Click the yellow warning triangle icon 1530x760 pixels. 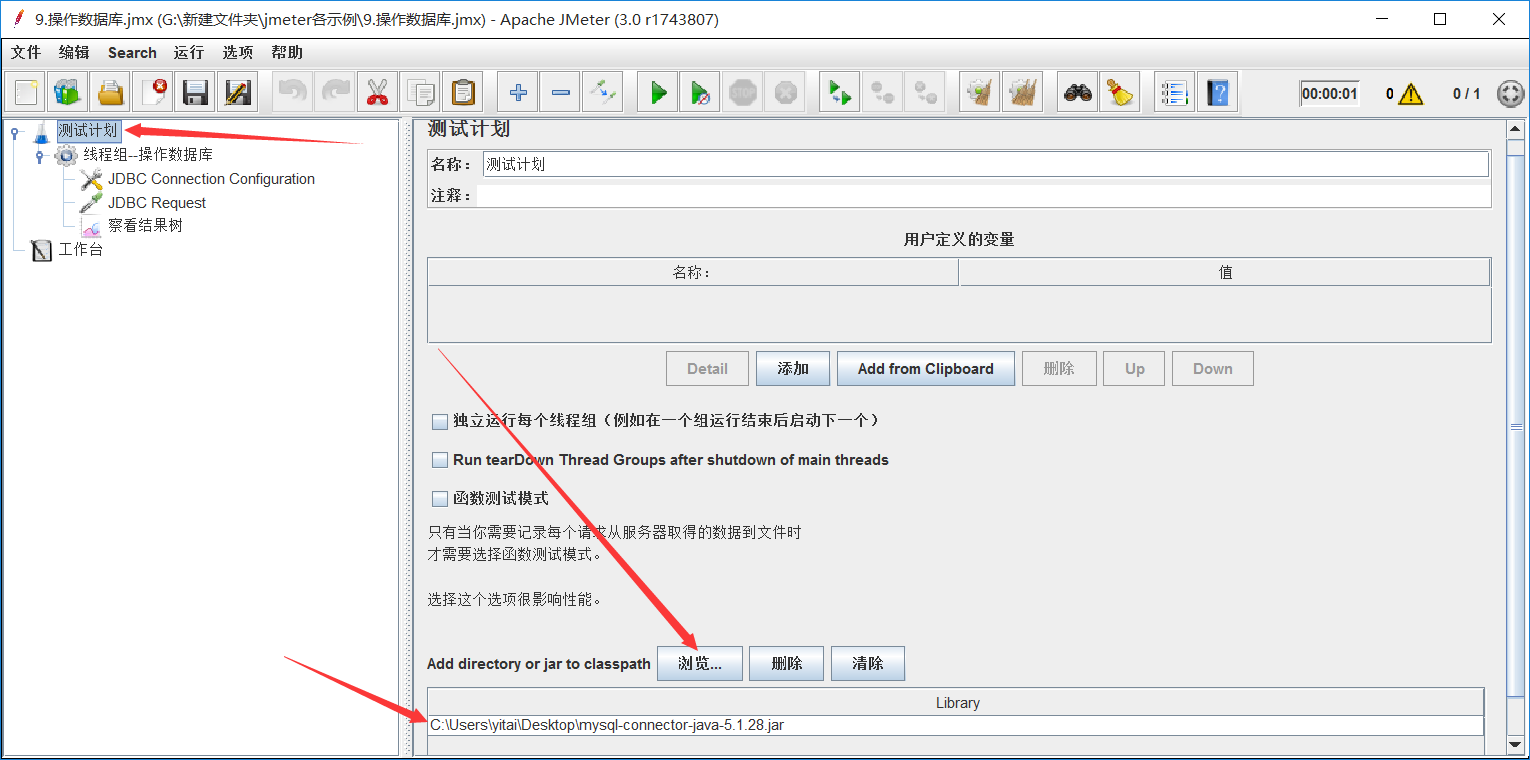tap(1411, 94)
